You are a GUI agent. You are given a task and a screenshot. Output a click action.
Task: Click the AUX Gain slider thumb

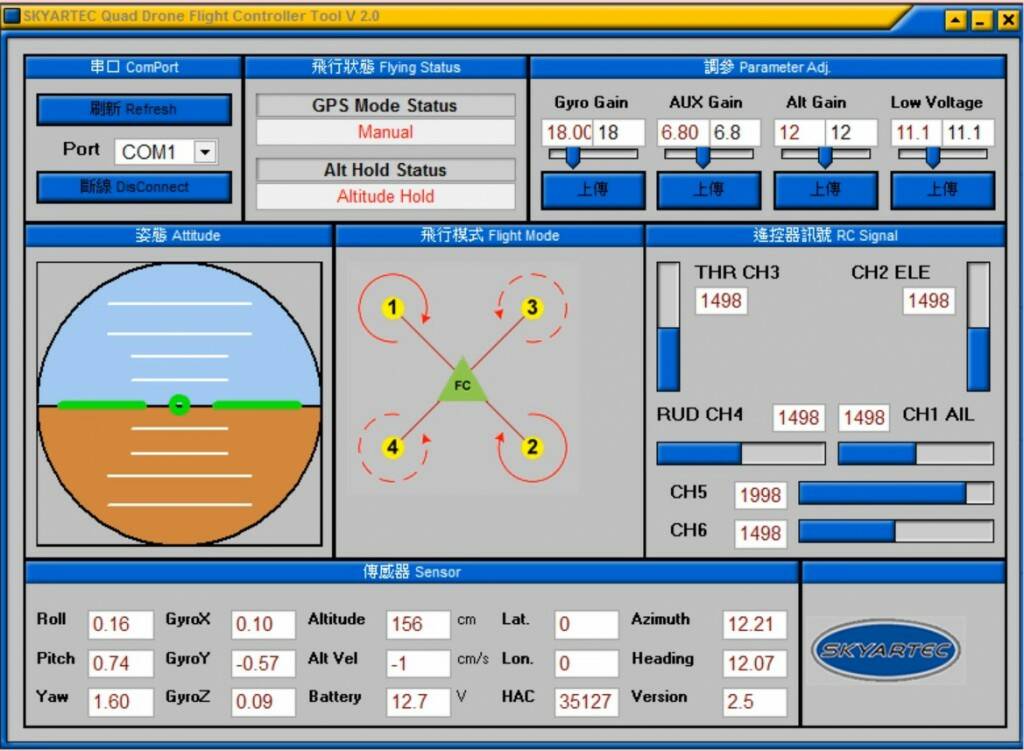coord(703,157)
